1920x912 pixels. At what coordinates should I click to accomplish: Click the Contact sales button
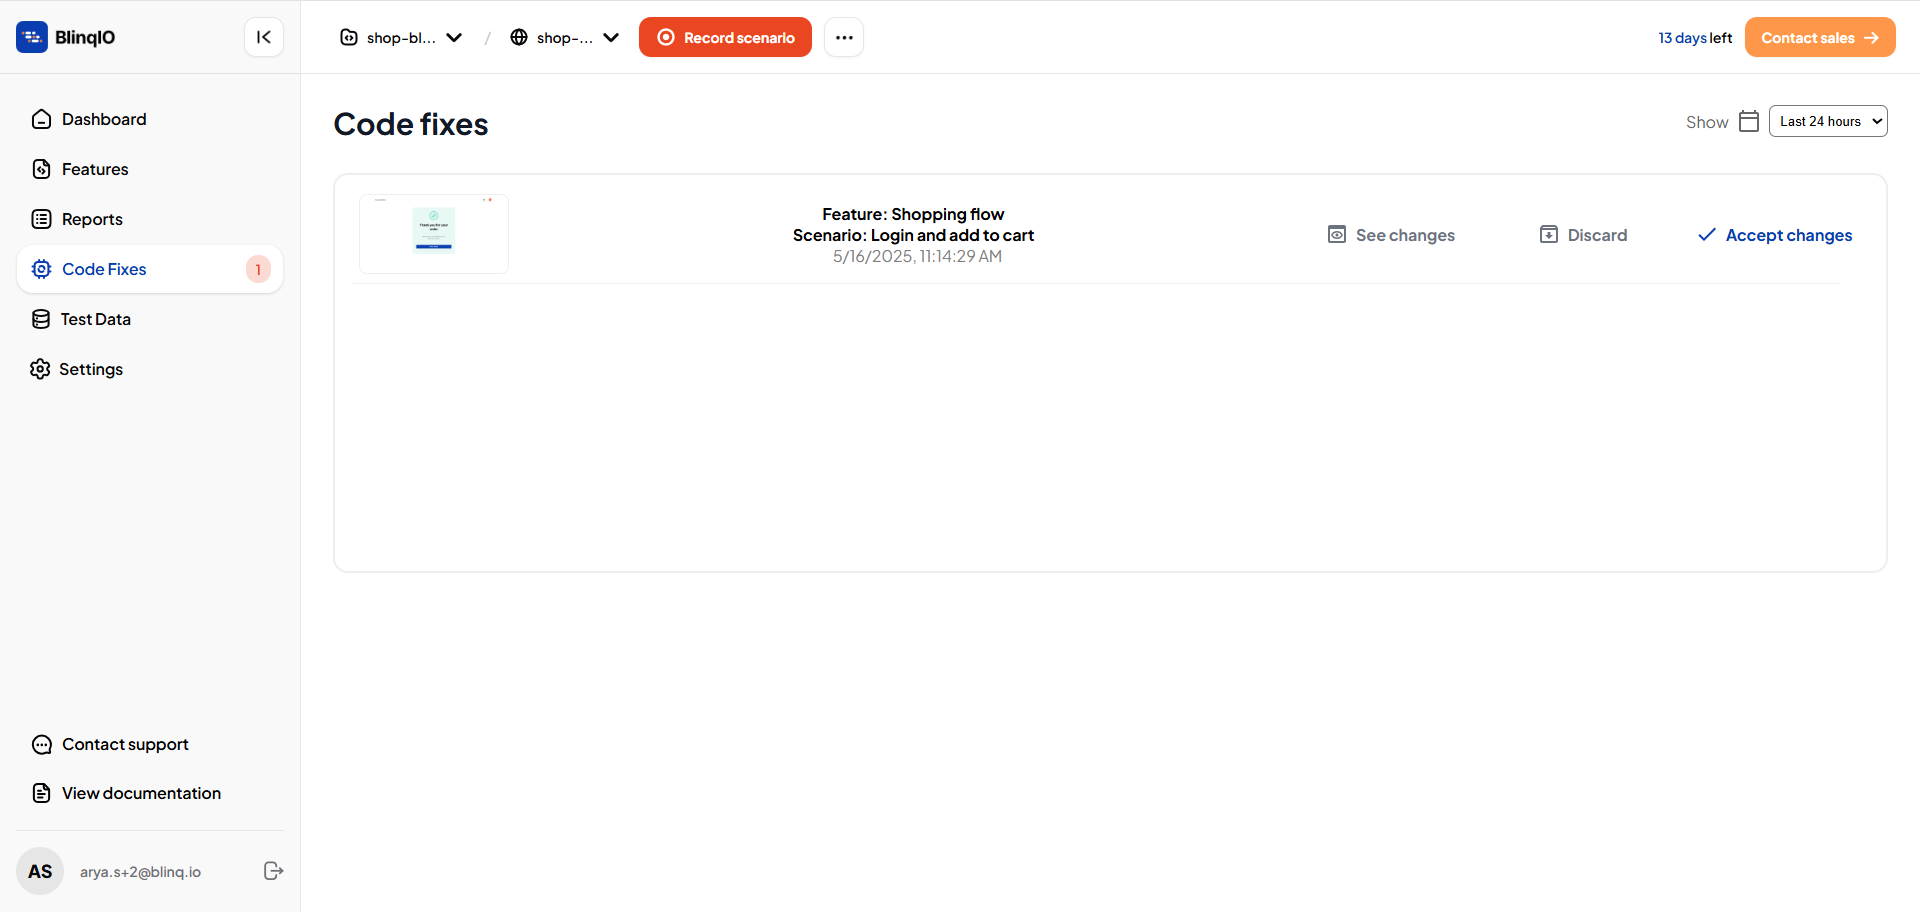click(1820, 37)
